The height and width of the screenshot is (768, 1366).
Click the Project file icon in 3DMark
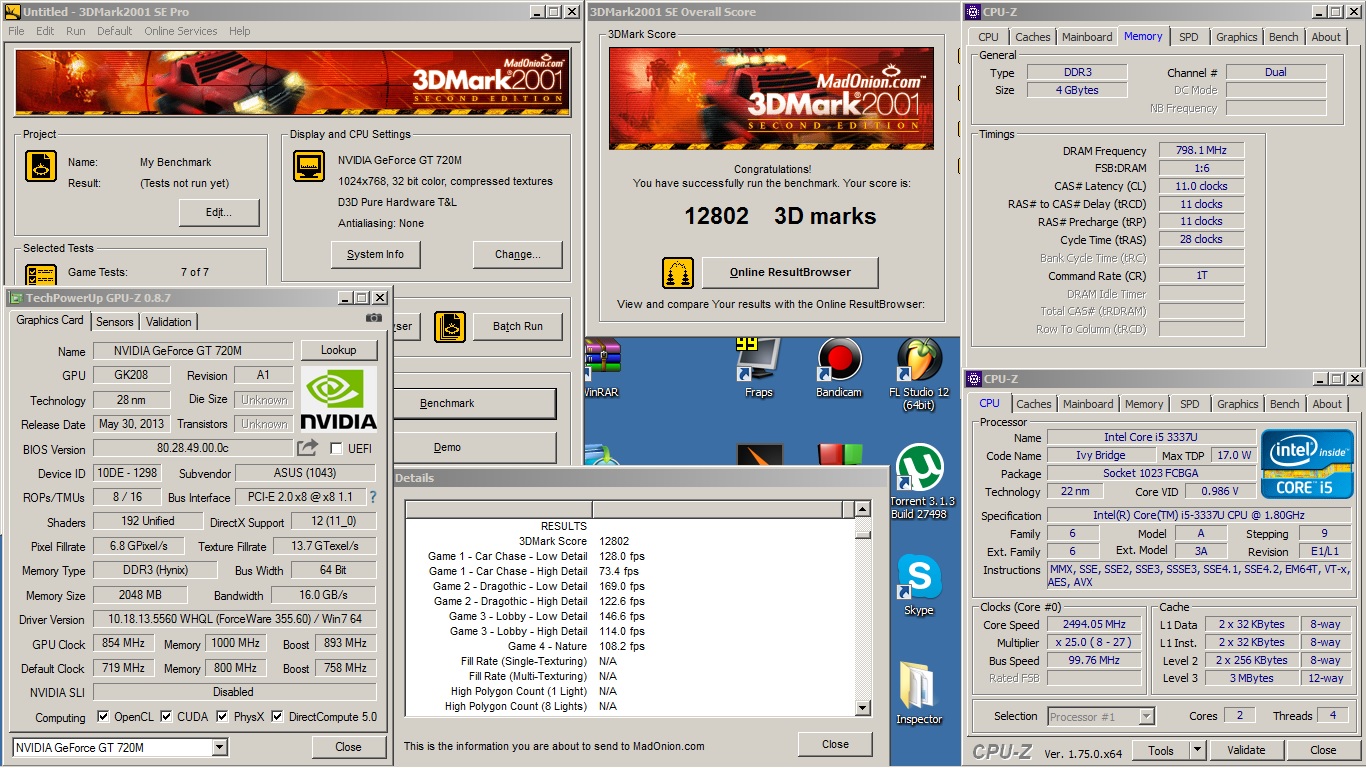coord(41,166)
